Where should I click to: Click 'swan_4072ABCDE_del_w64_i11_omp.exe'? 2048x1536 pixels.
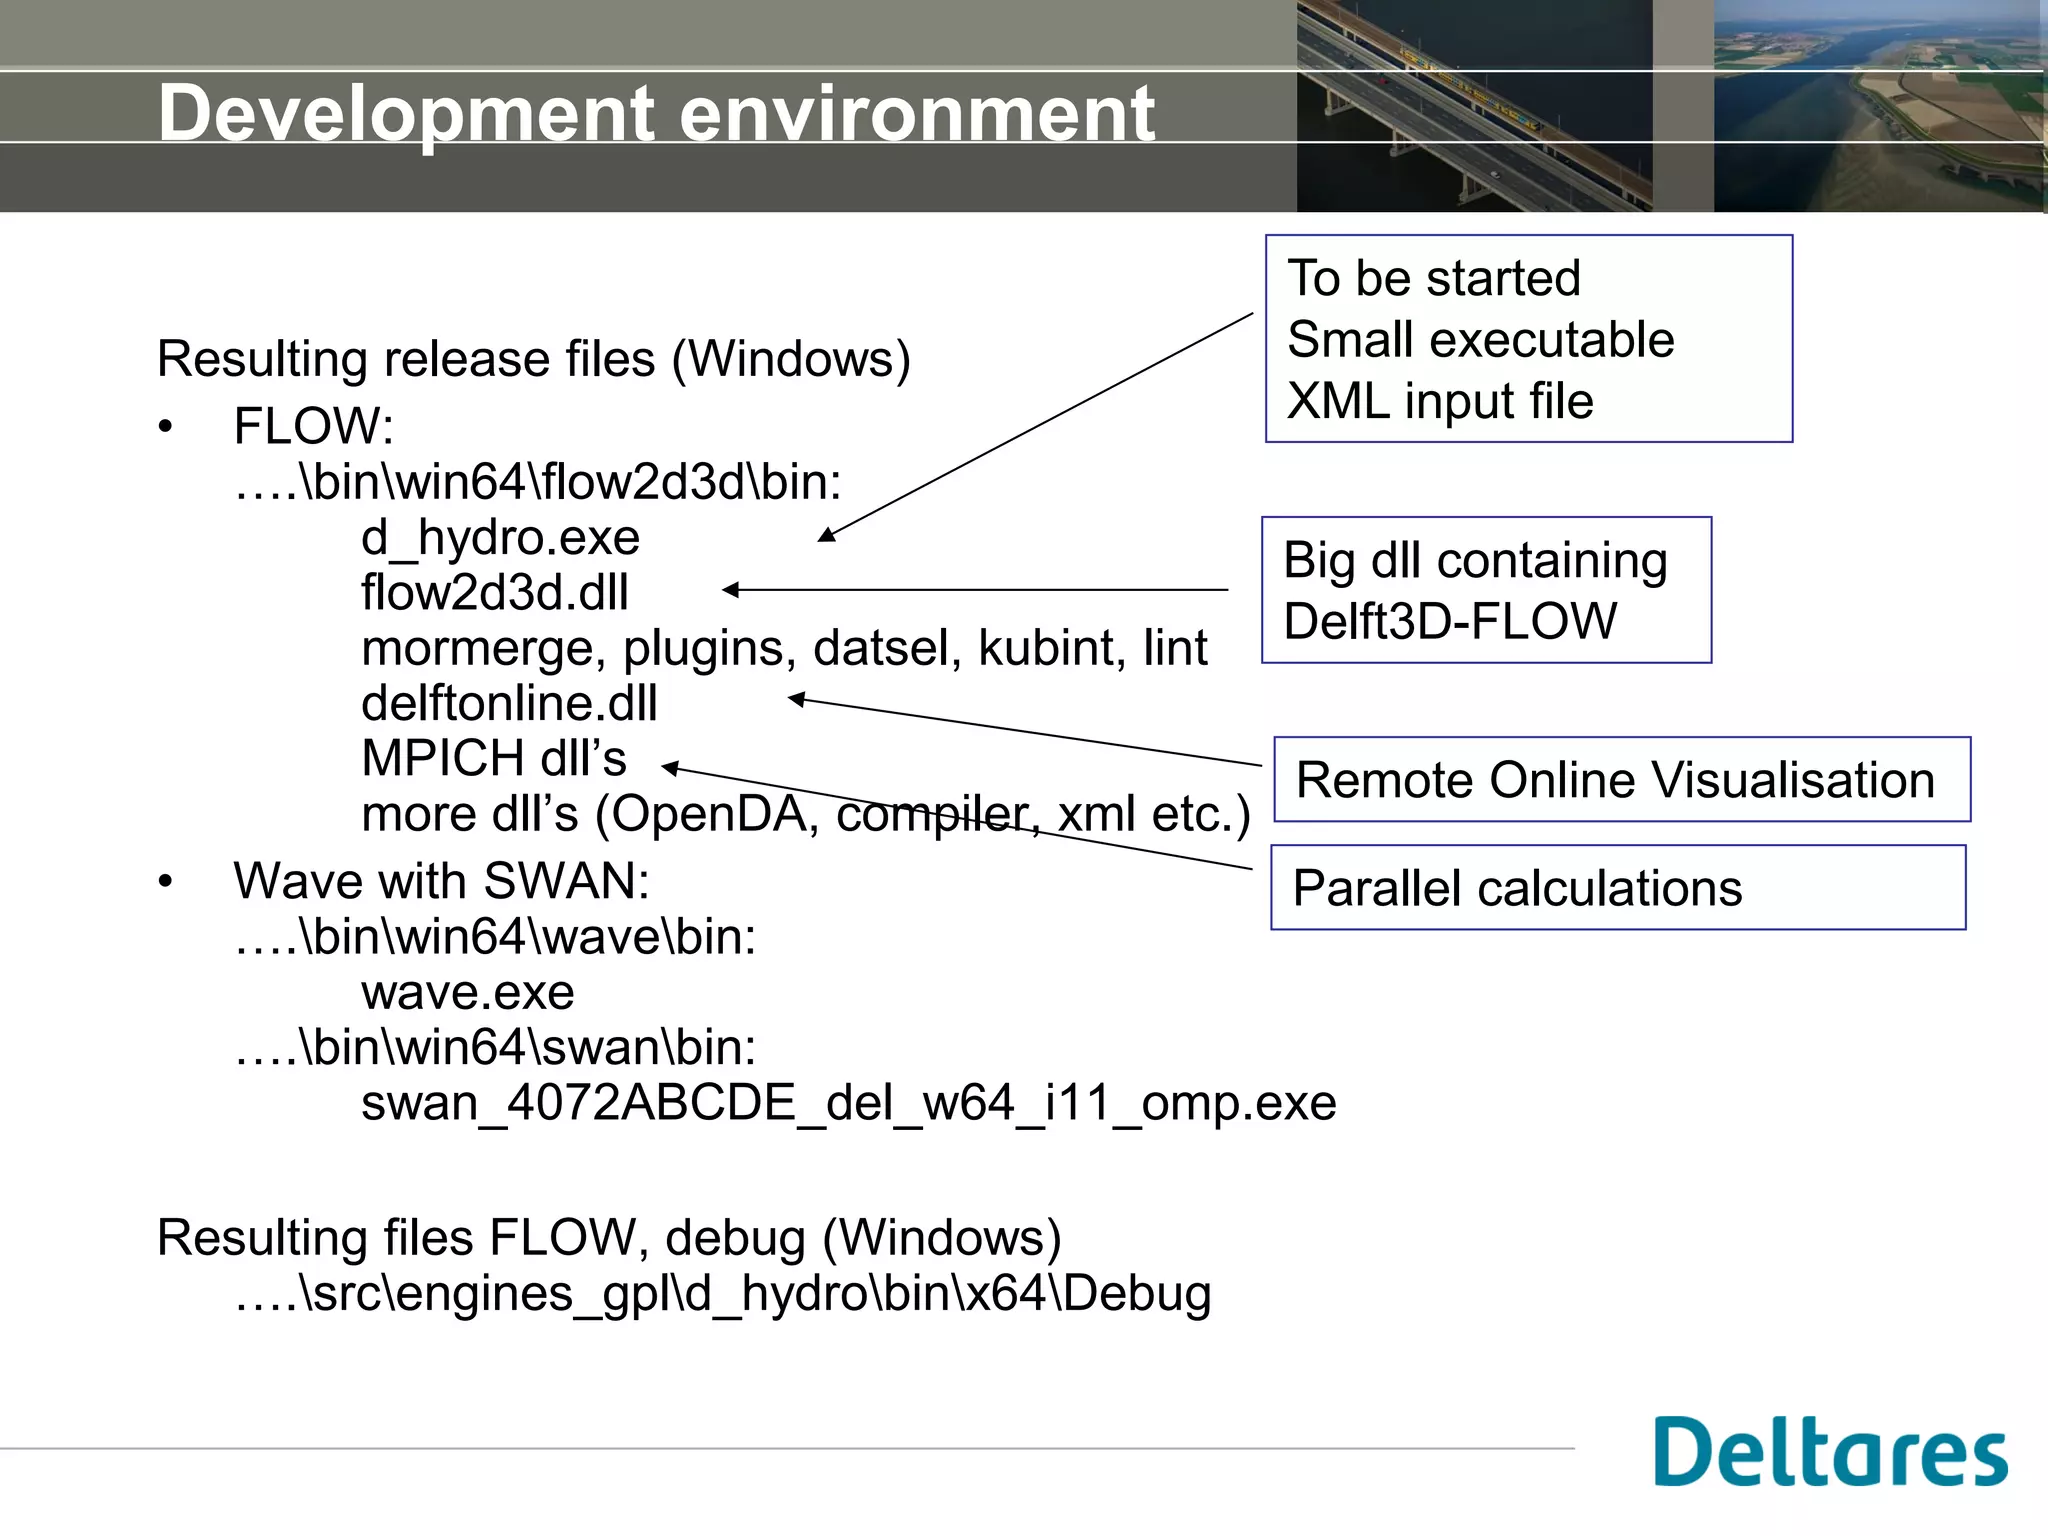(849, 1104)
